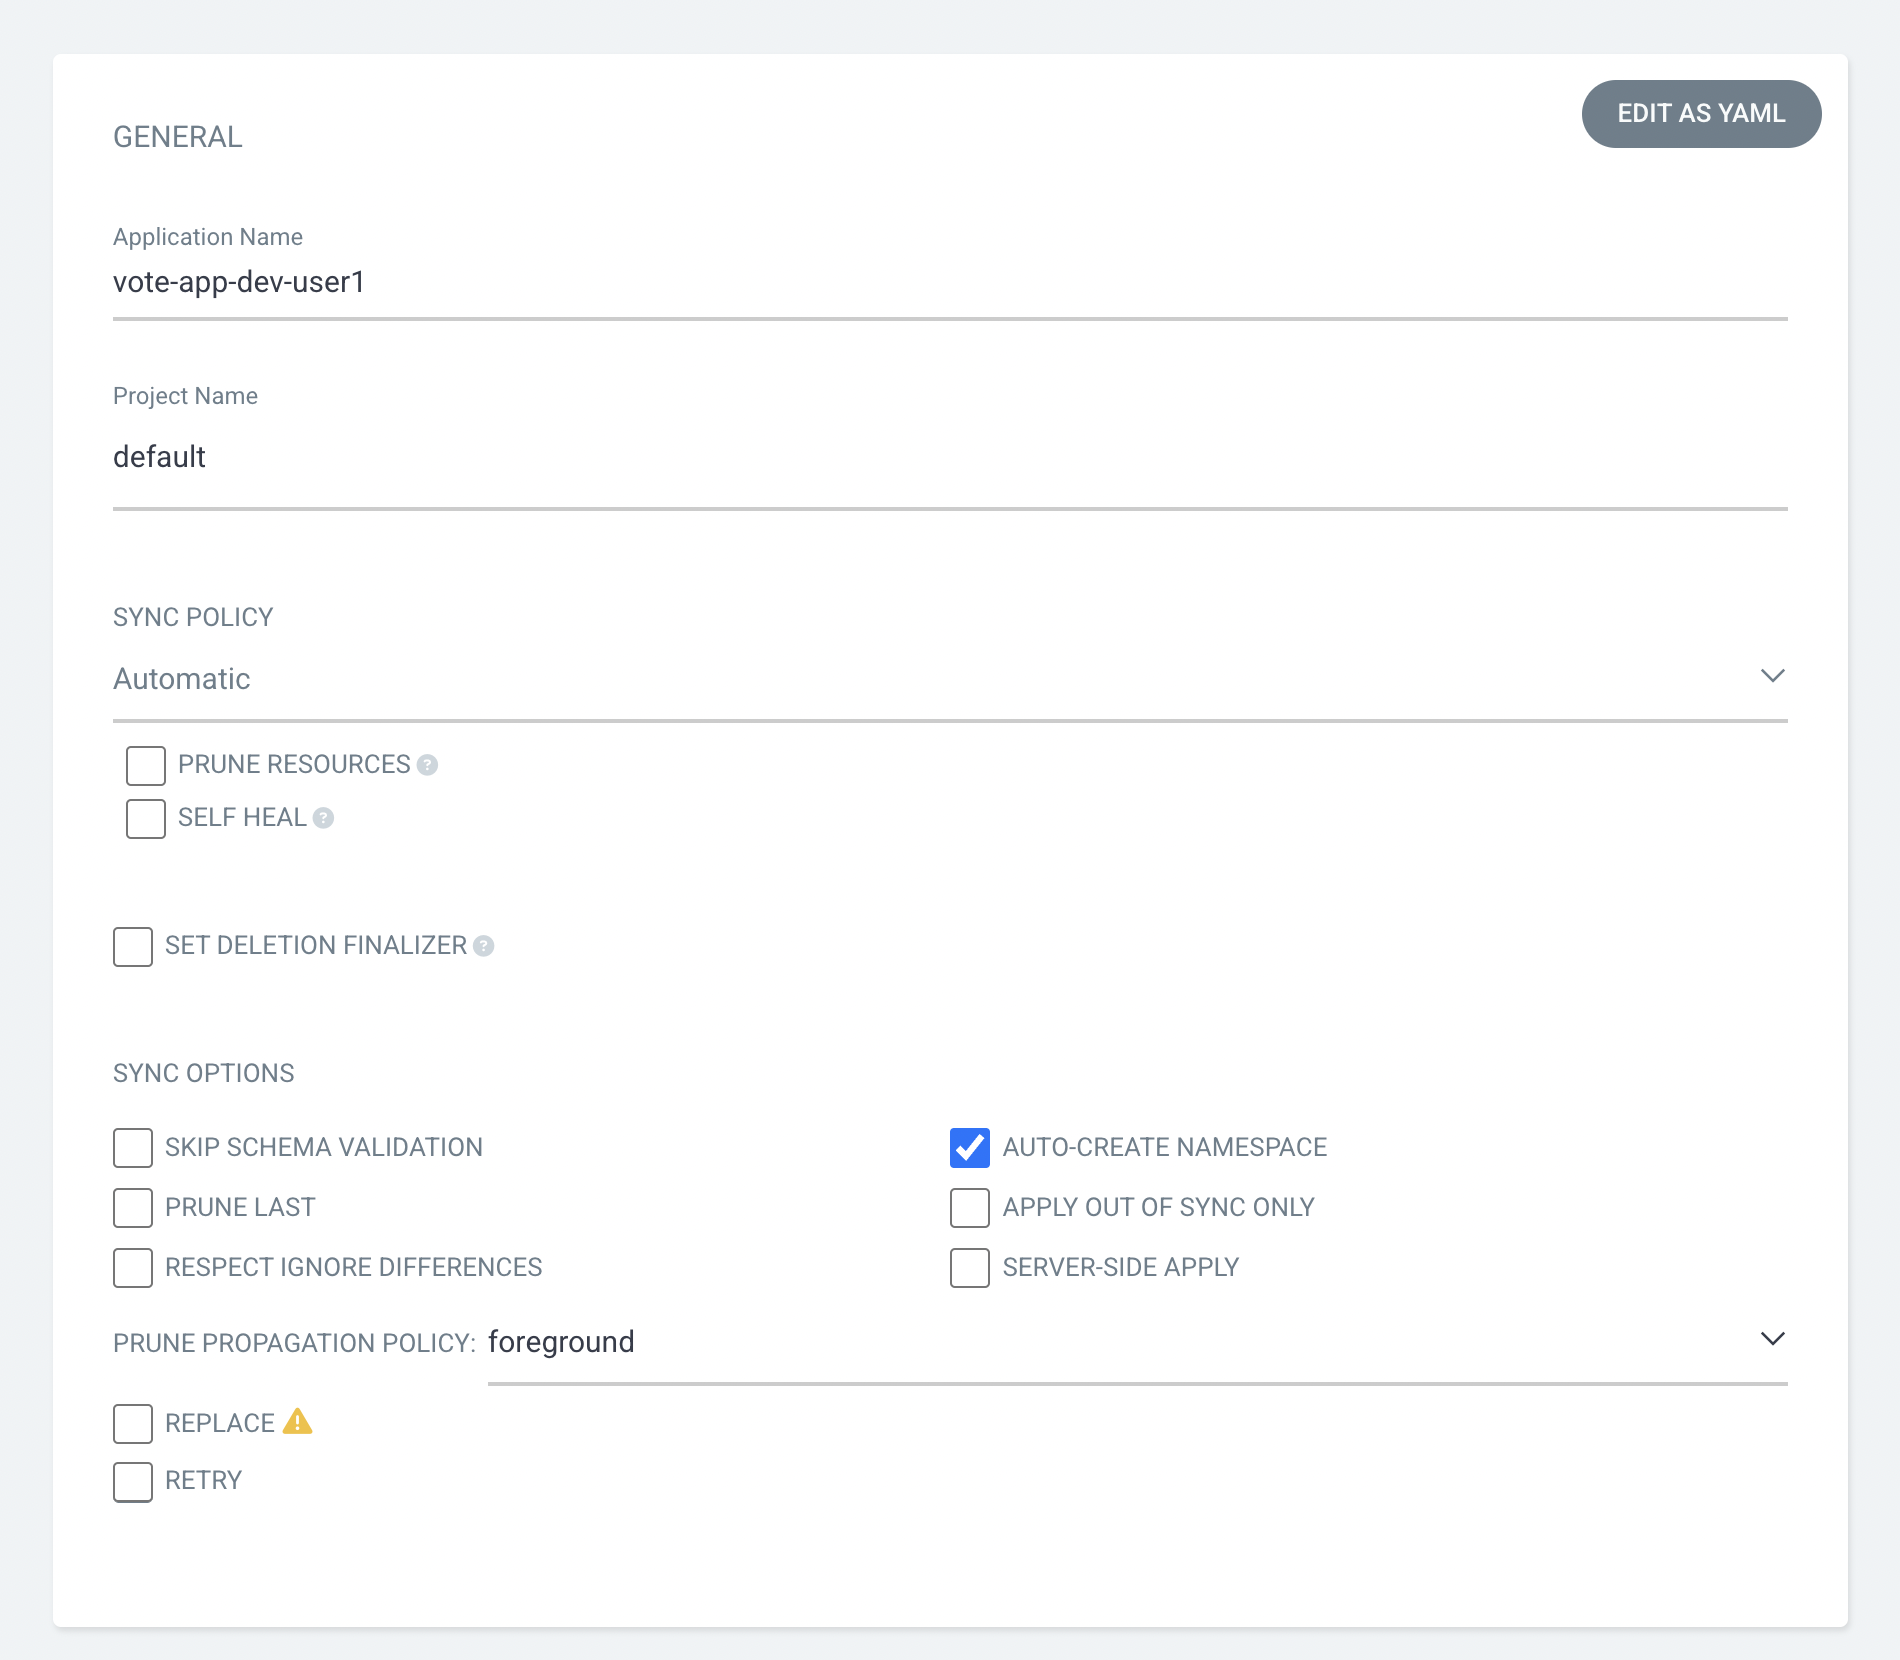Enable the Prune Resources checkbox

146,765
